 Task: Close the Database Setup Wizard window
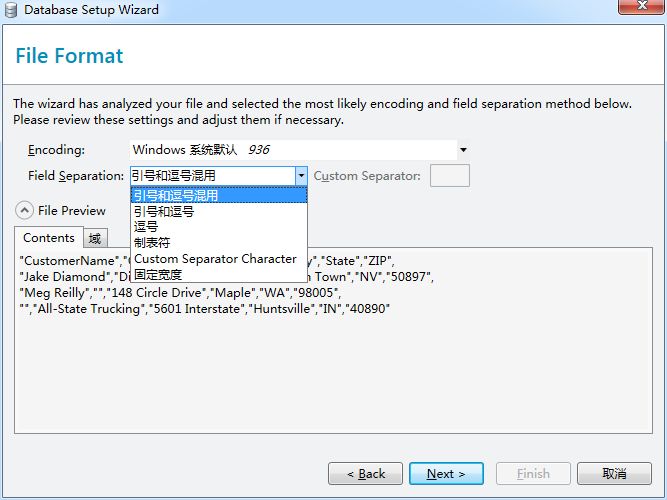point(637,9)
